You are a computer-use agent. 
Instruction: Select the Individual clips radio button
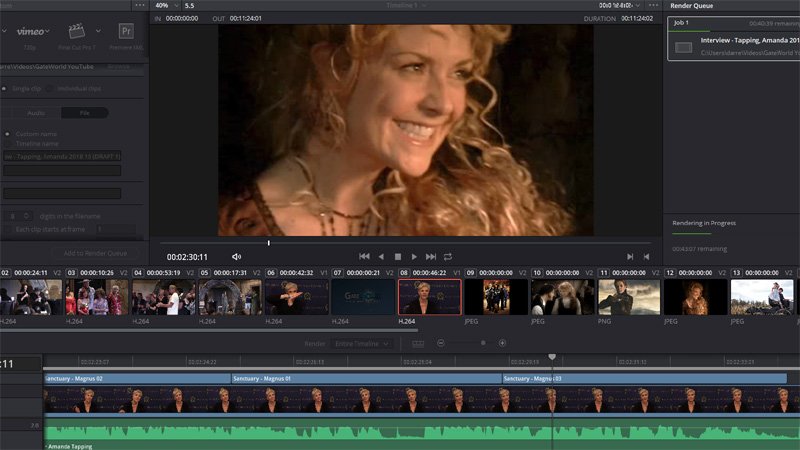[49, 89]
